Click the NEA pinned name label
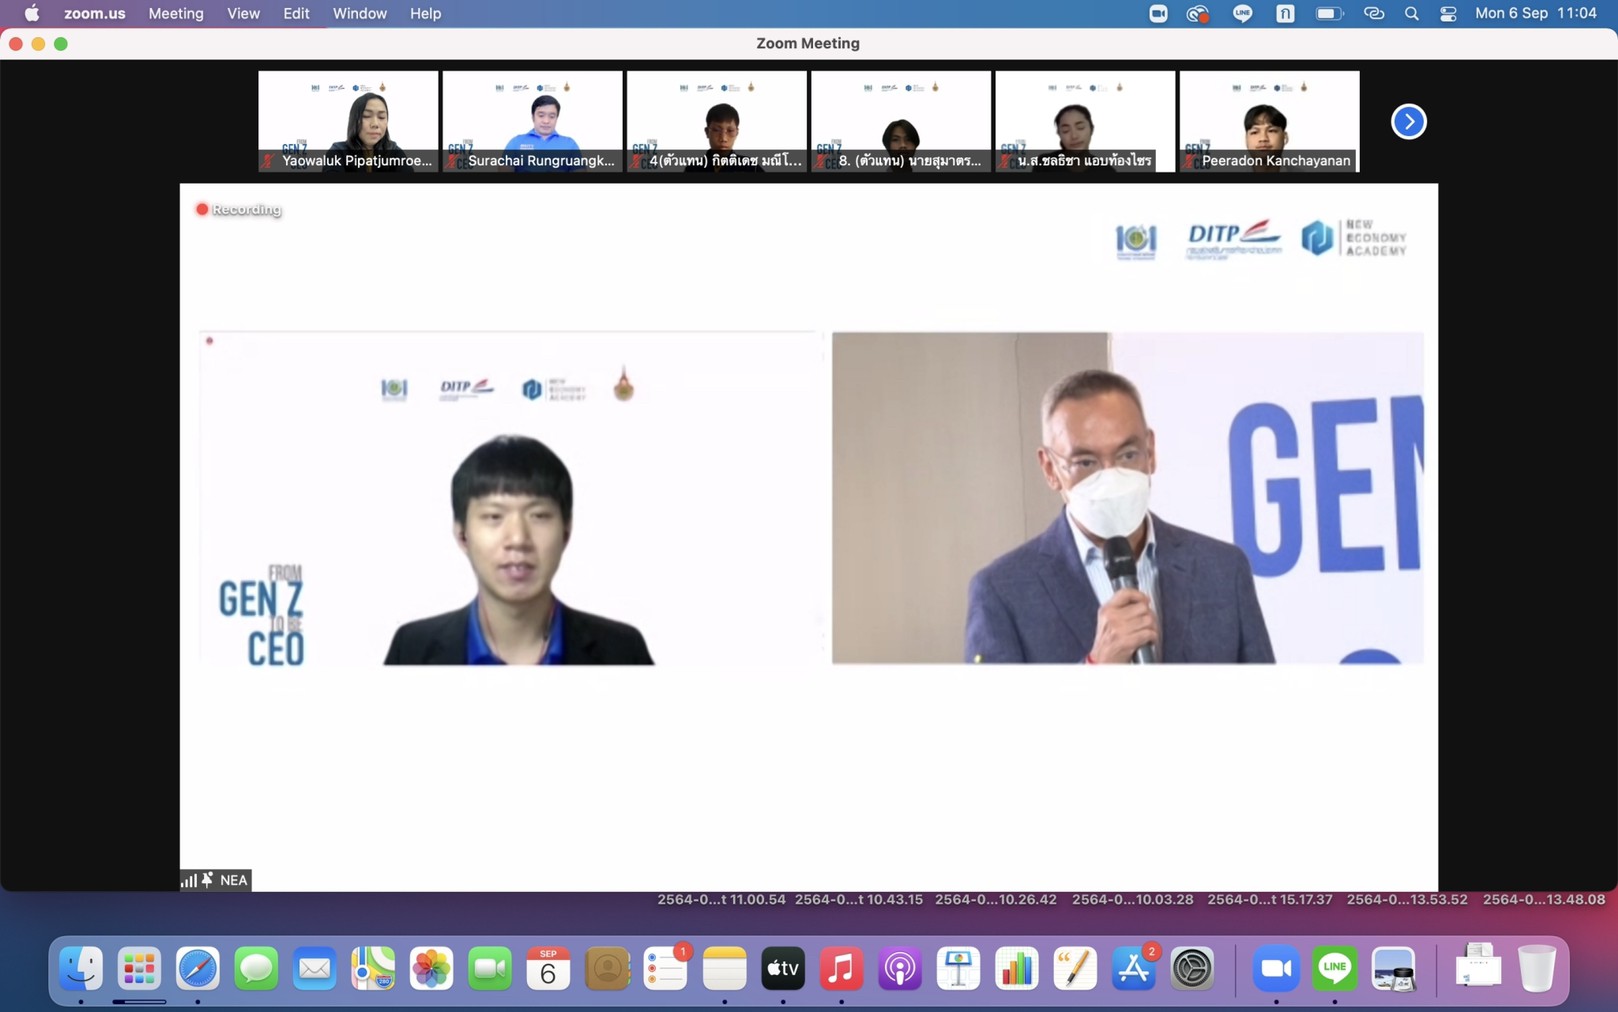 [x=232, y=880]
